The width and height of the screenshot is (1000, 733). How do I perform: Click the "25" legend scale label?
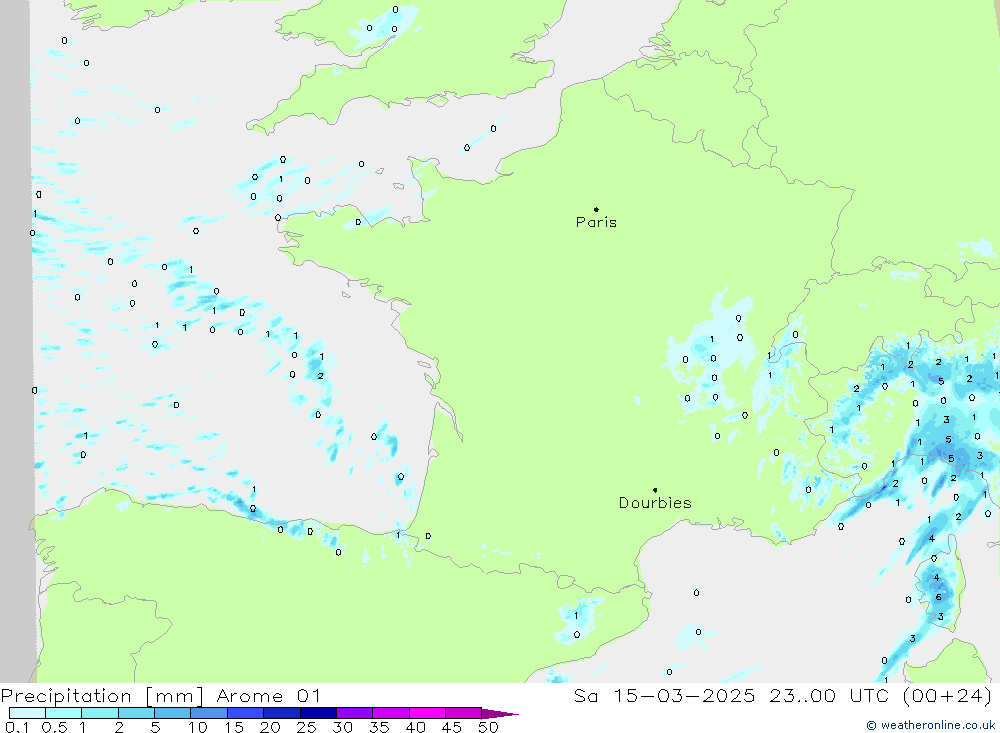306,727
